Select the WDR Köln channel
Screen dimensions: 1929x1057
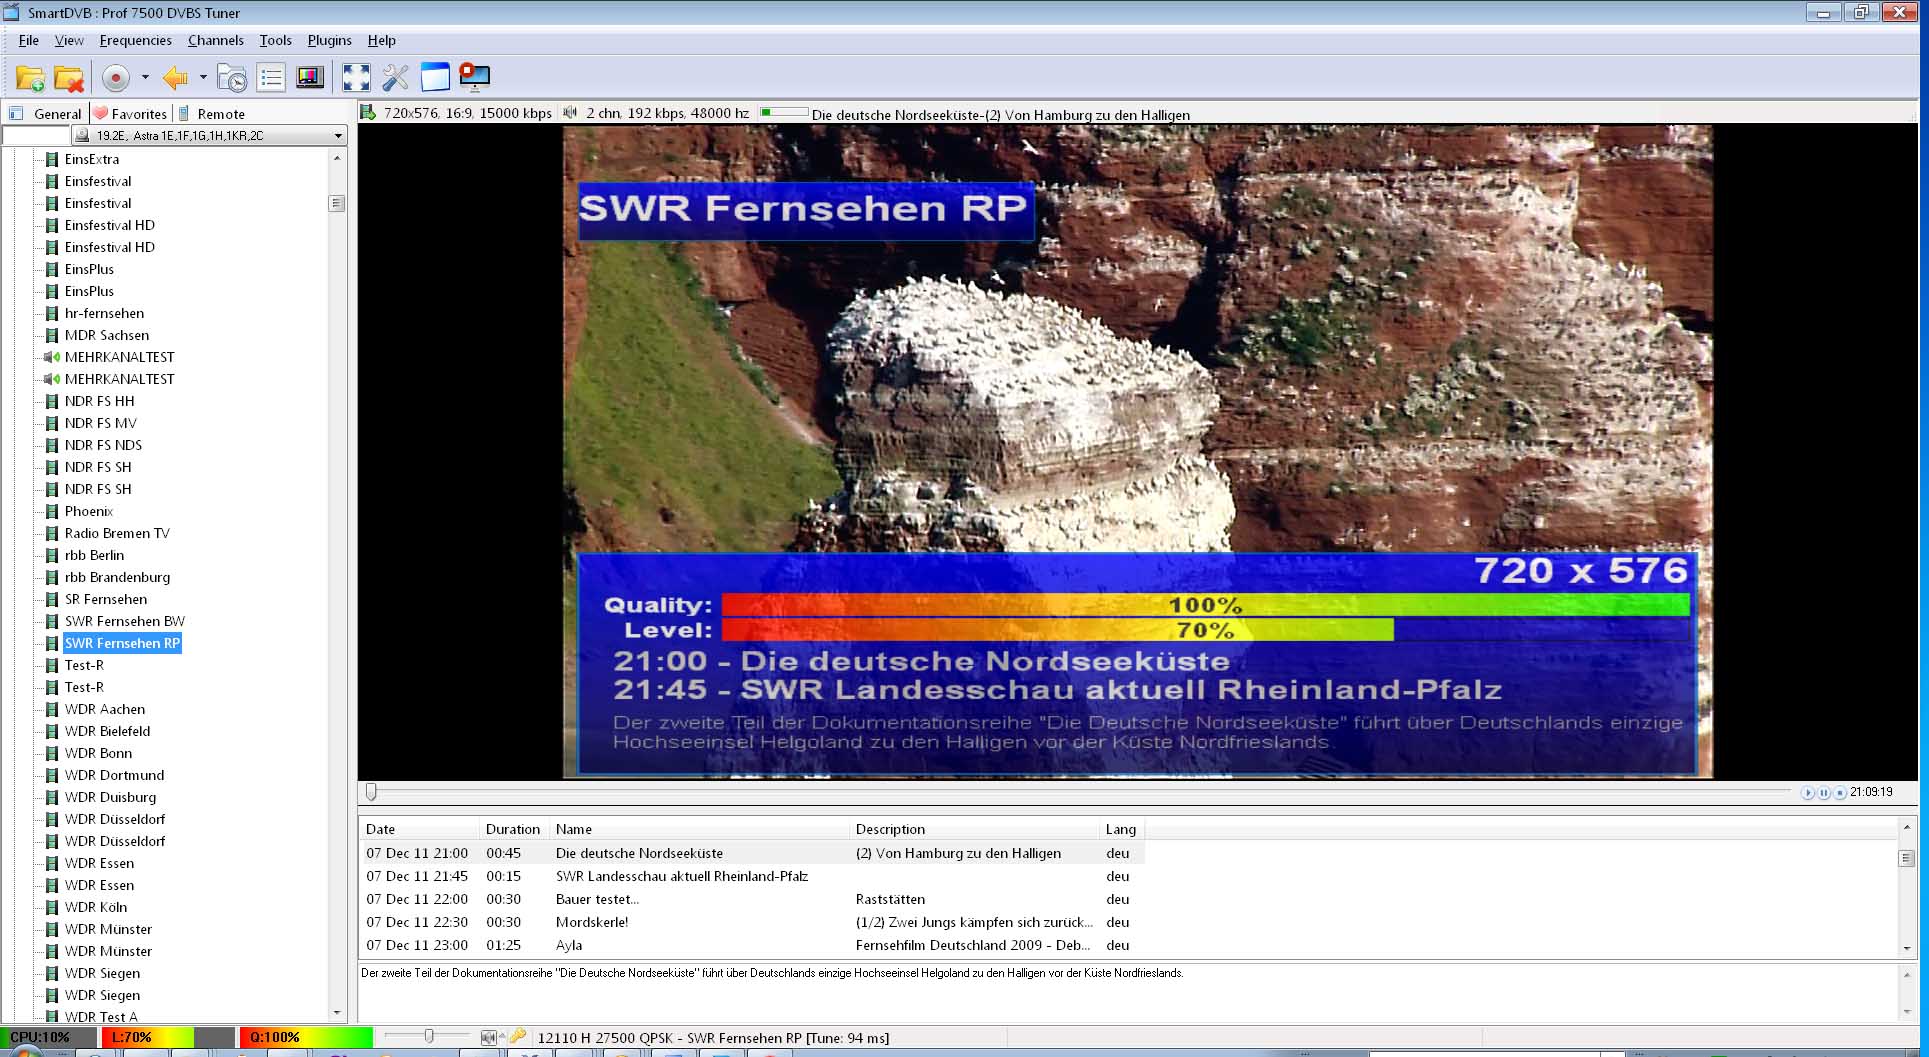click(96, 907)
